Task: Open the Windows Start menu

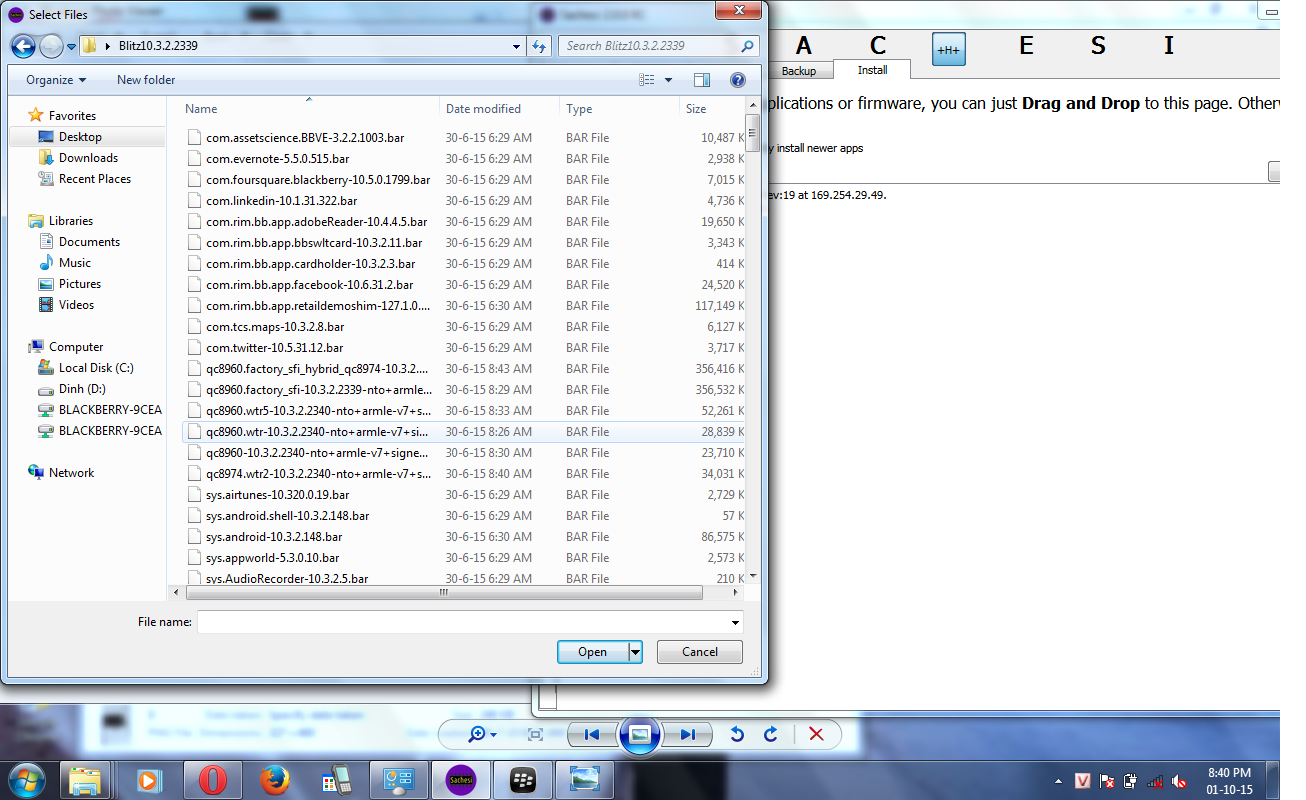Action: click(26, 779)
